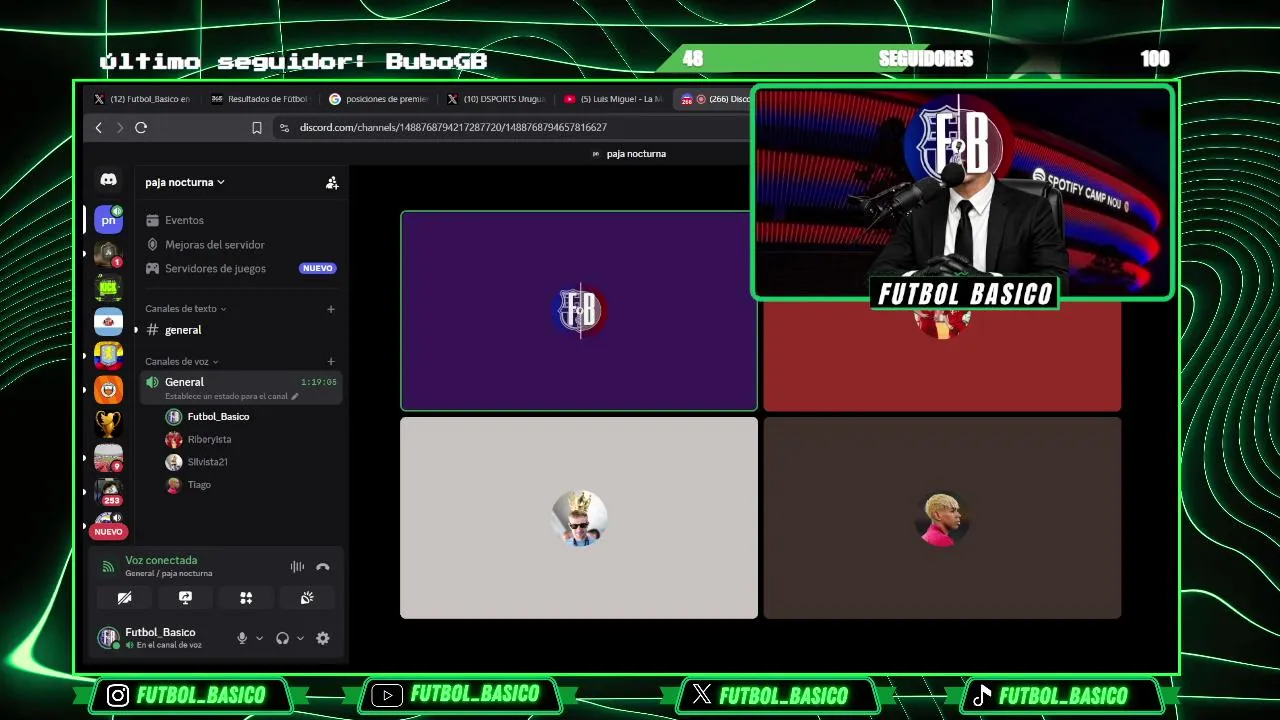Viewport: 1280px width, 720px height.
Task: Open the orange crest server icon
Action: click(x=108, y=389)
